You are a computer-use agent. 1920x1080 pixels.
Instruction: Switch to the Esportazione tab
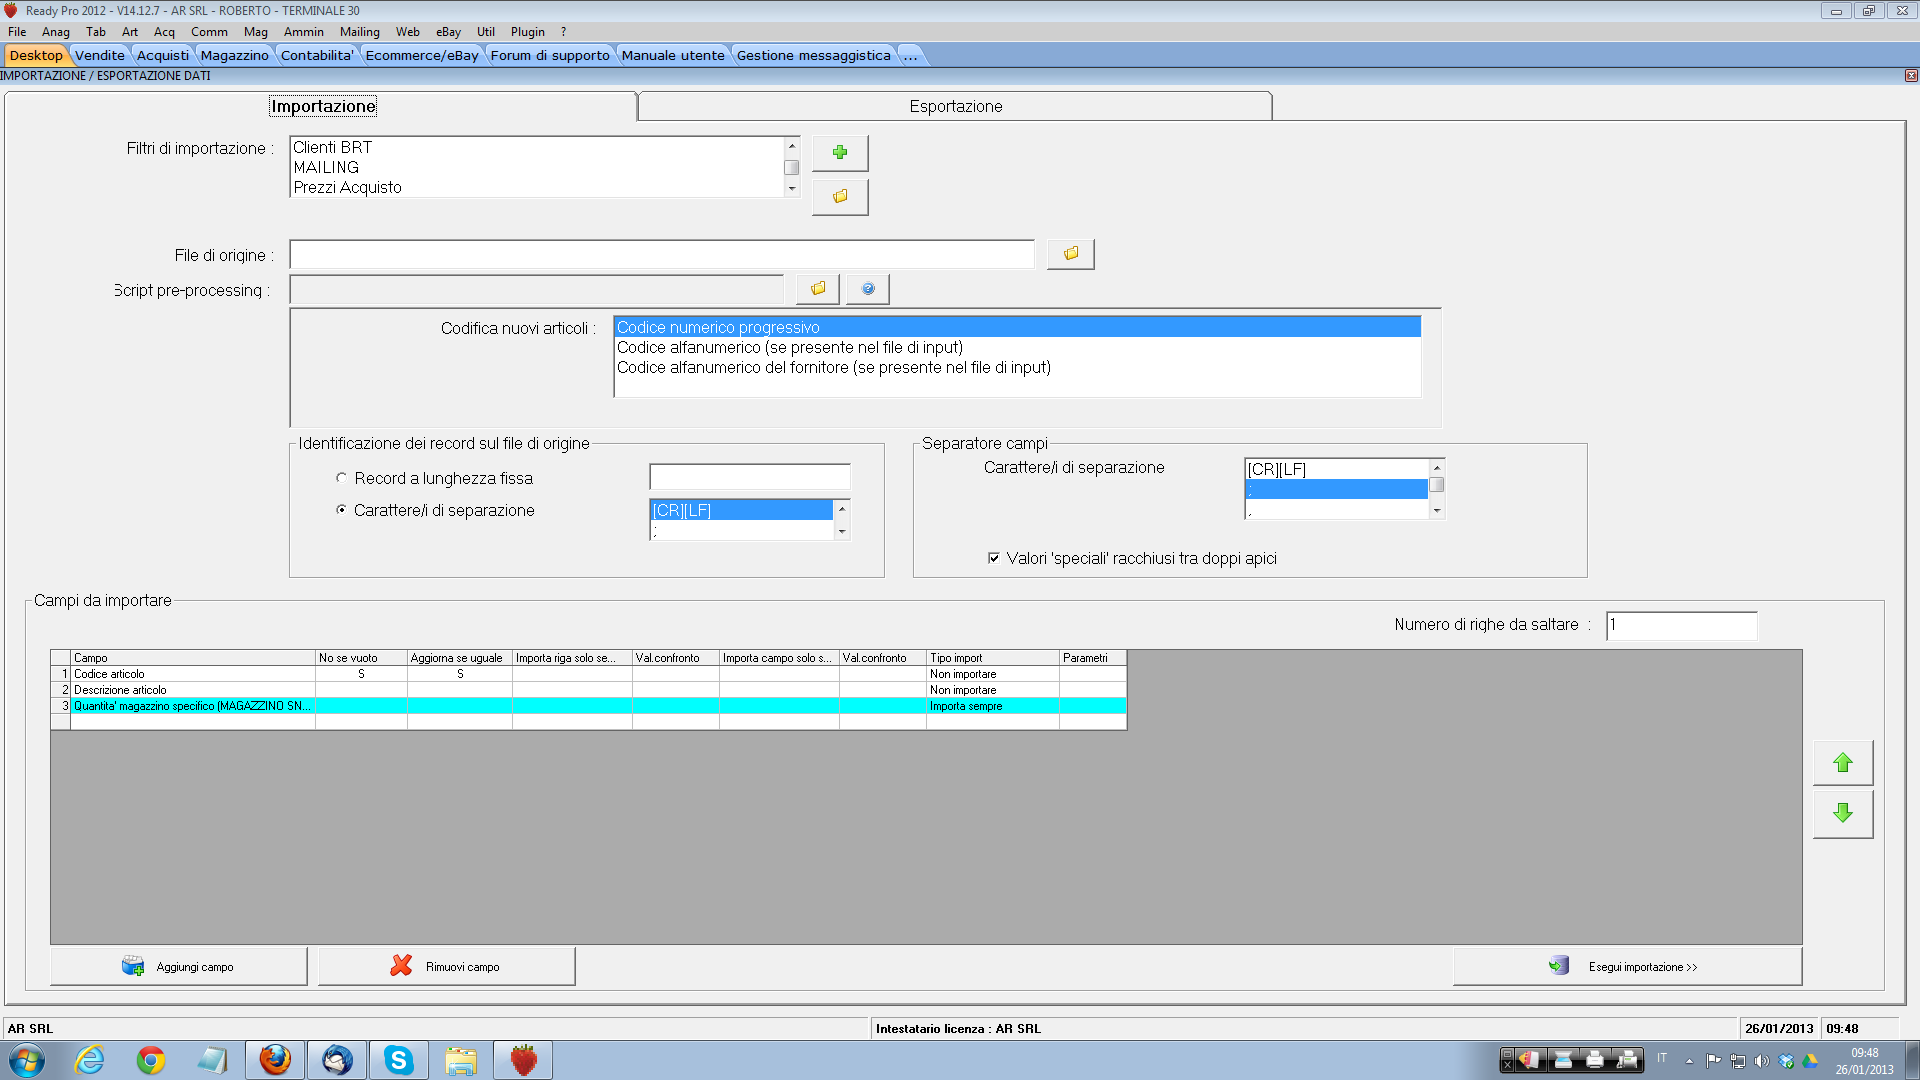pos(955,106)
